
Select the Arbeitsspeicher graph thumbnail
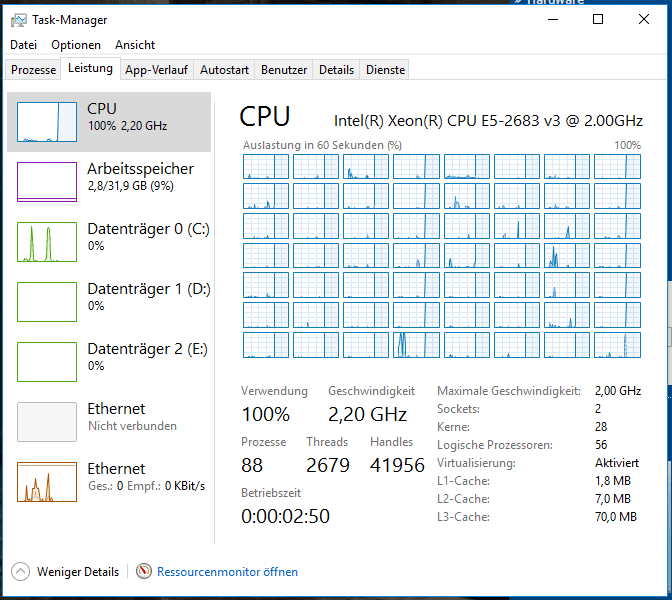tap(47, 182)
